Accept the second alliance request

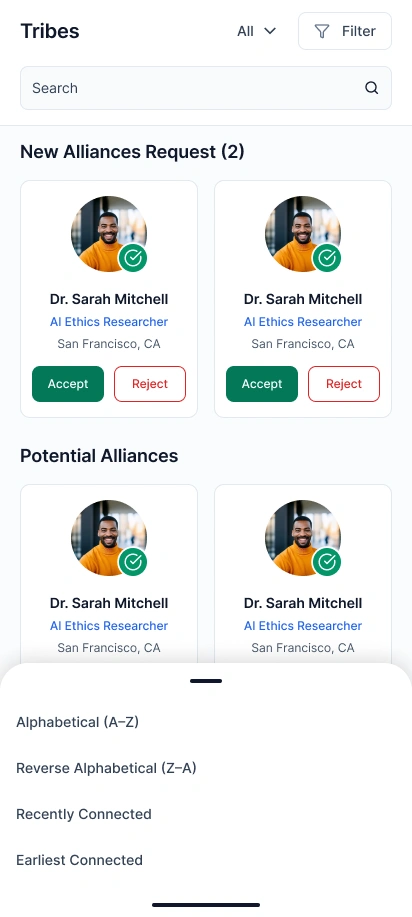coord(262,384)
